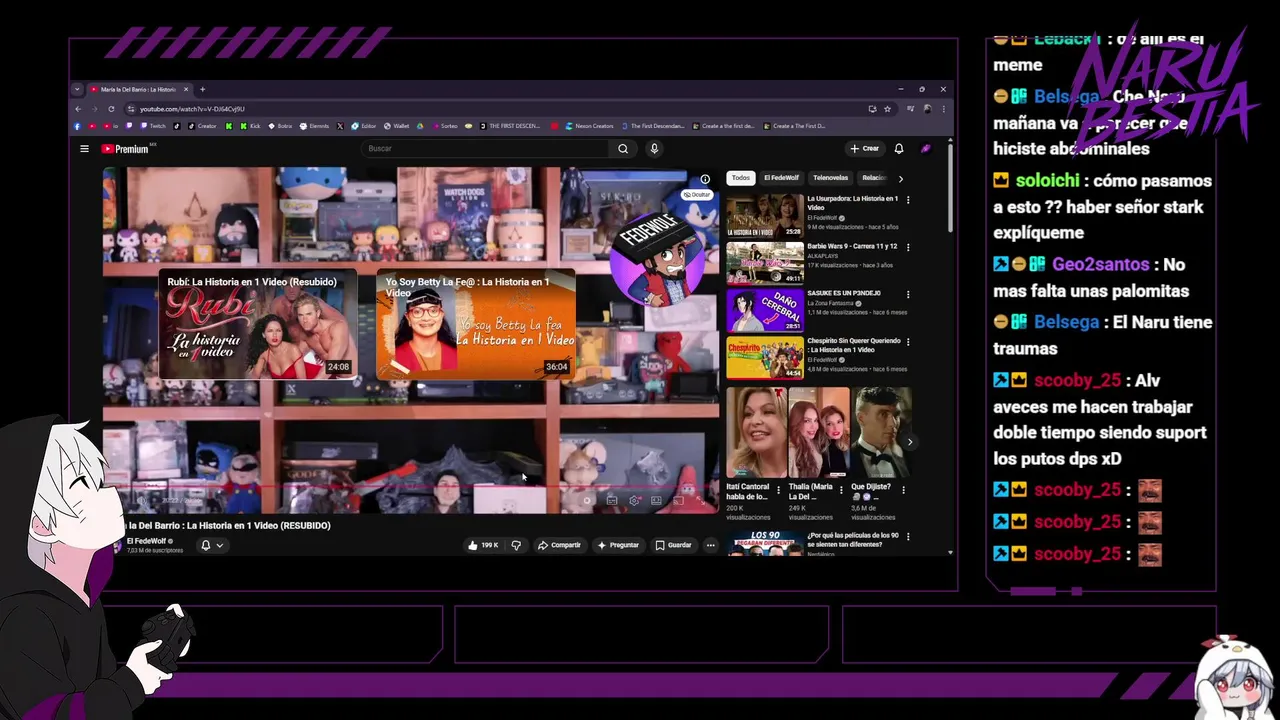Open the YouTube notifications bell
Image resolution: width=1280 pixels, height=720 pixels.
(x=899, y=148)
